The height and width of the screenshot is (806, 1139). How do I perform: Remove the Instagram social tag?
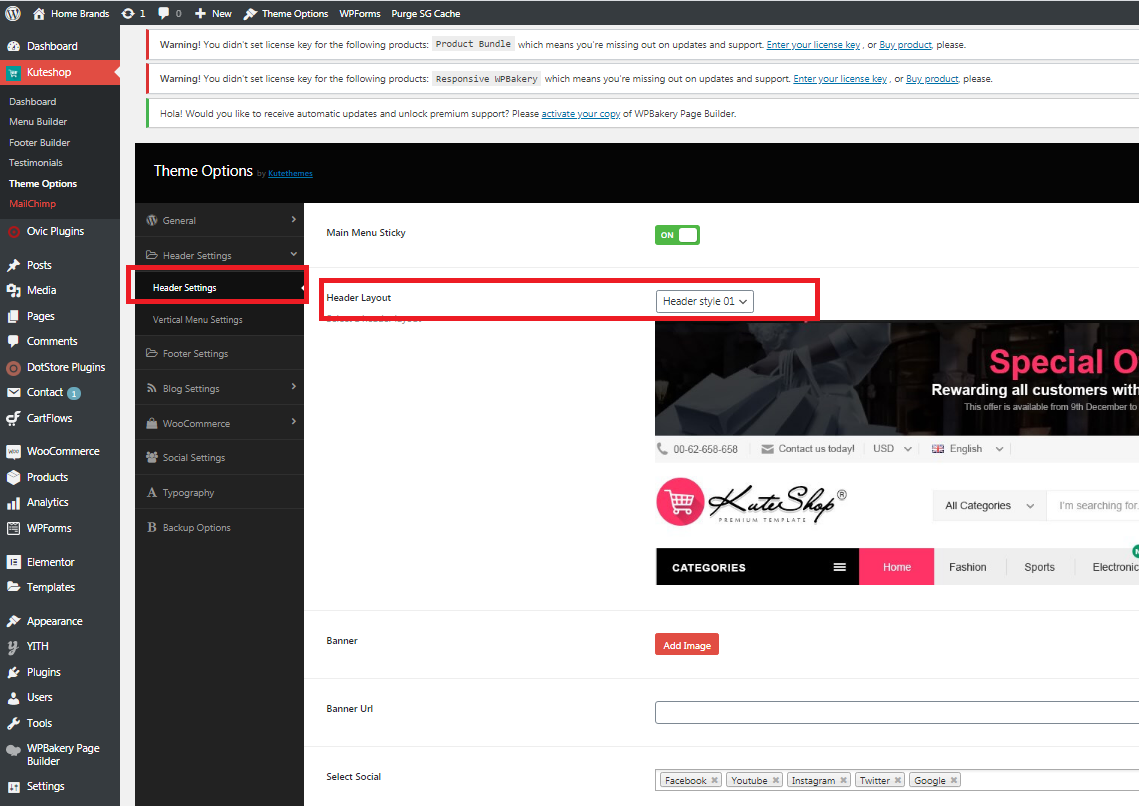coord(843,780)
